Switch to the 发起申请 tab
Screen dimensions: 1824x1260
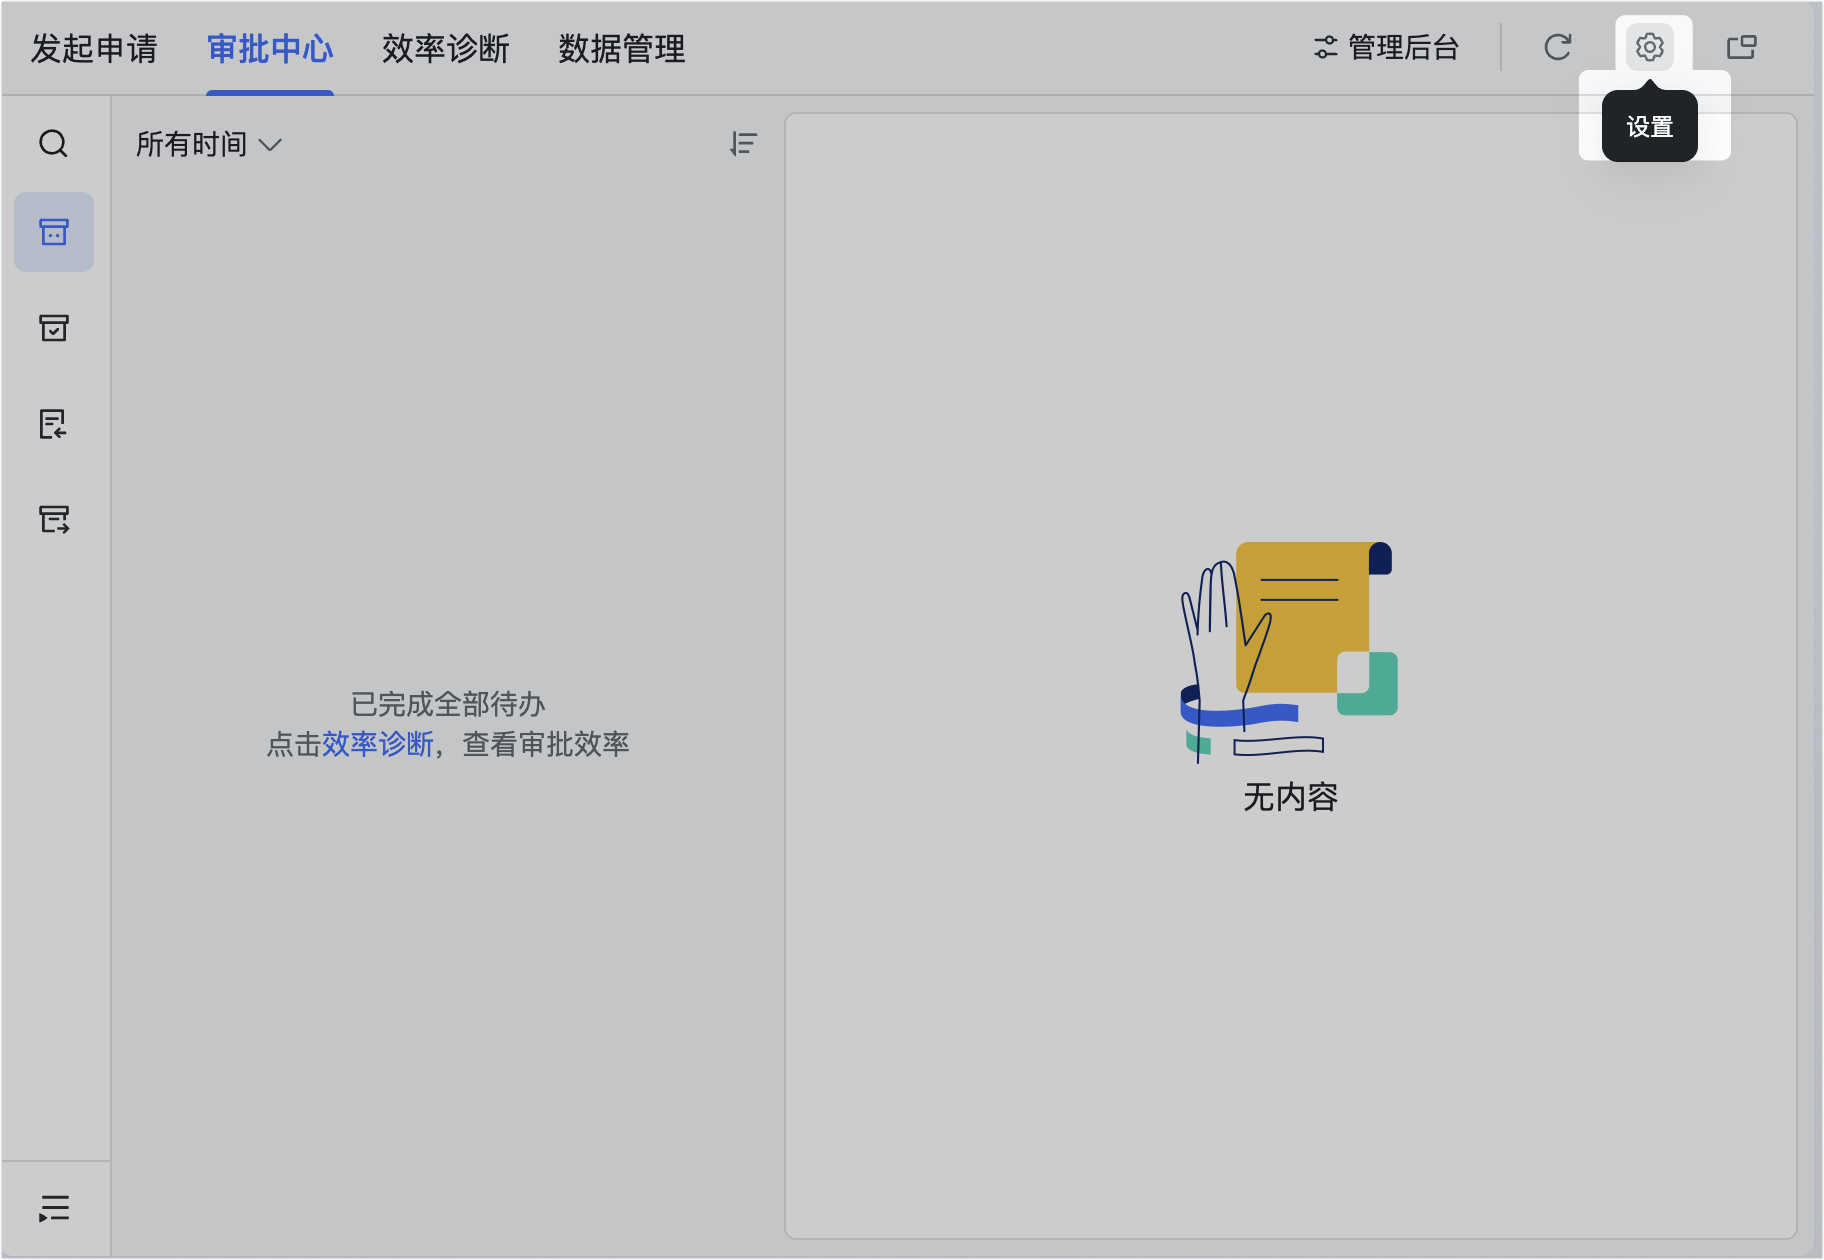(x=94, y=48)
